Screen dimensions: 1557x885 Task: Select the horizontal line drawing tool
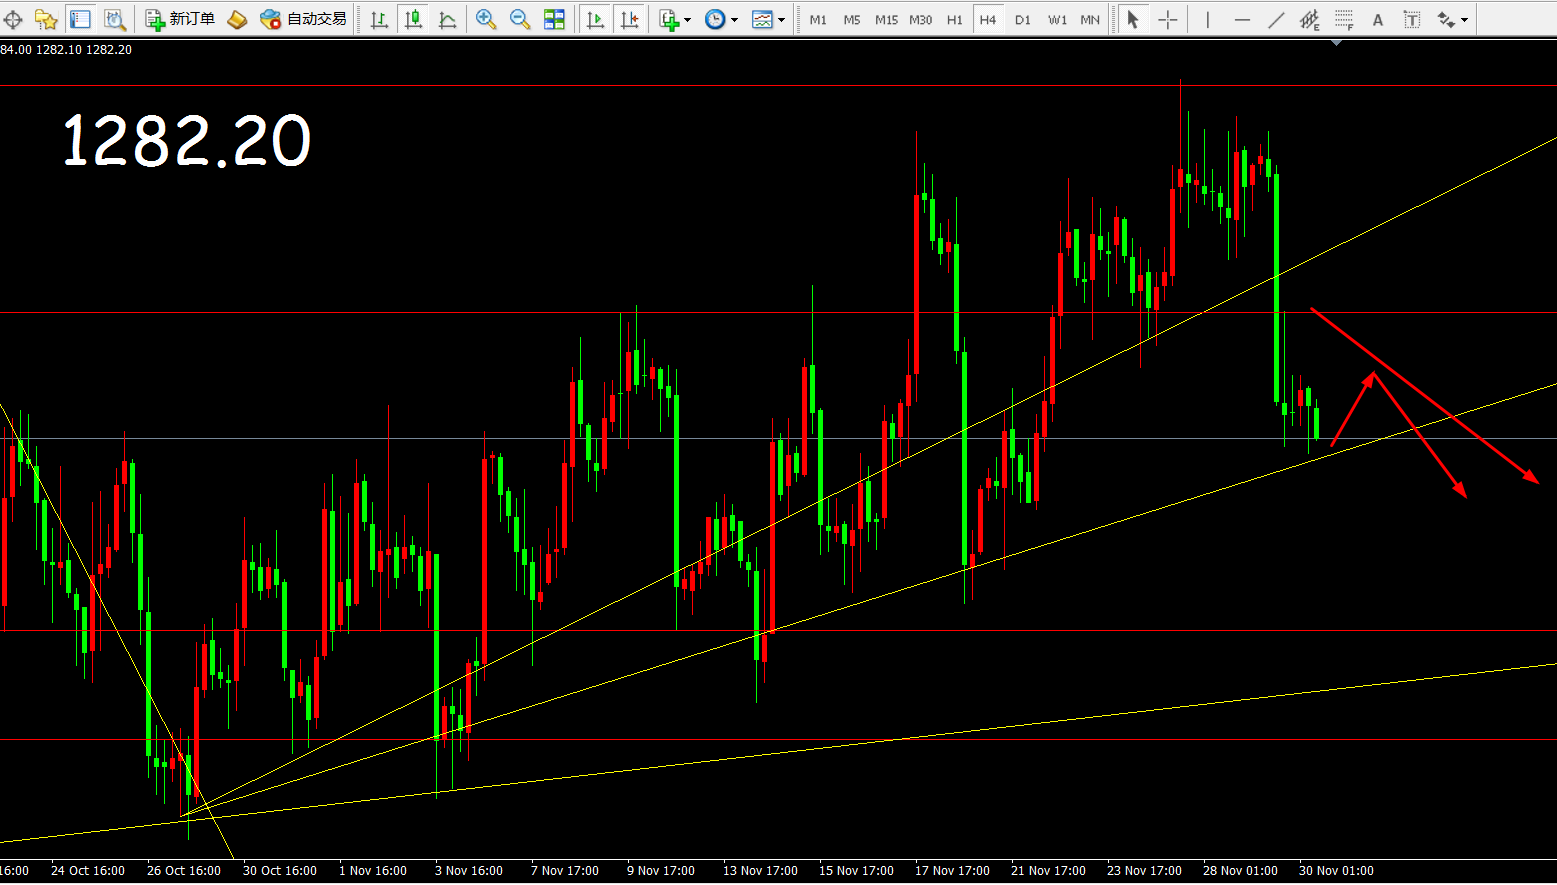pos(1242,19)
